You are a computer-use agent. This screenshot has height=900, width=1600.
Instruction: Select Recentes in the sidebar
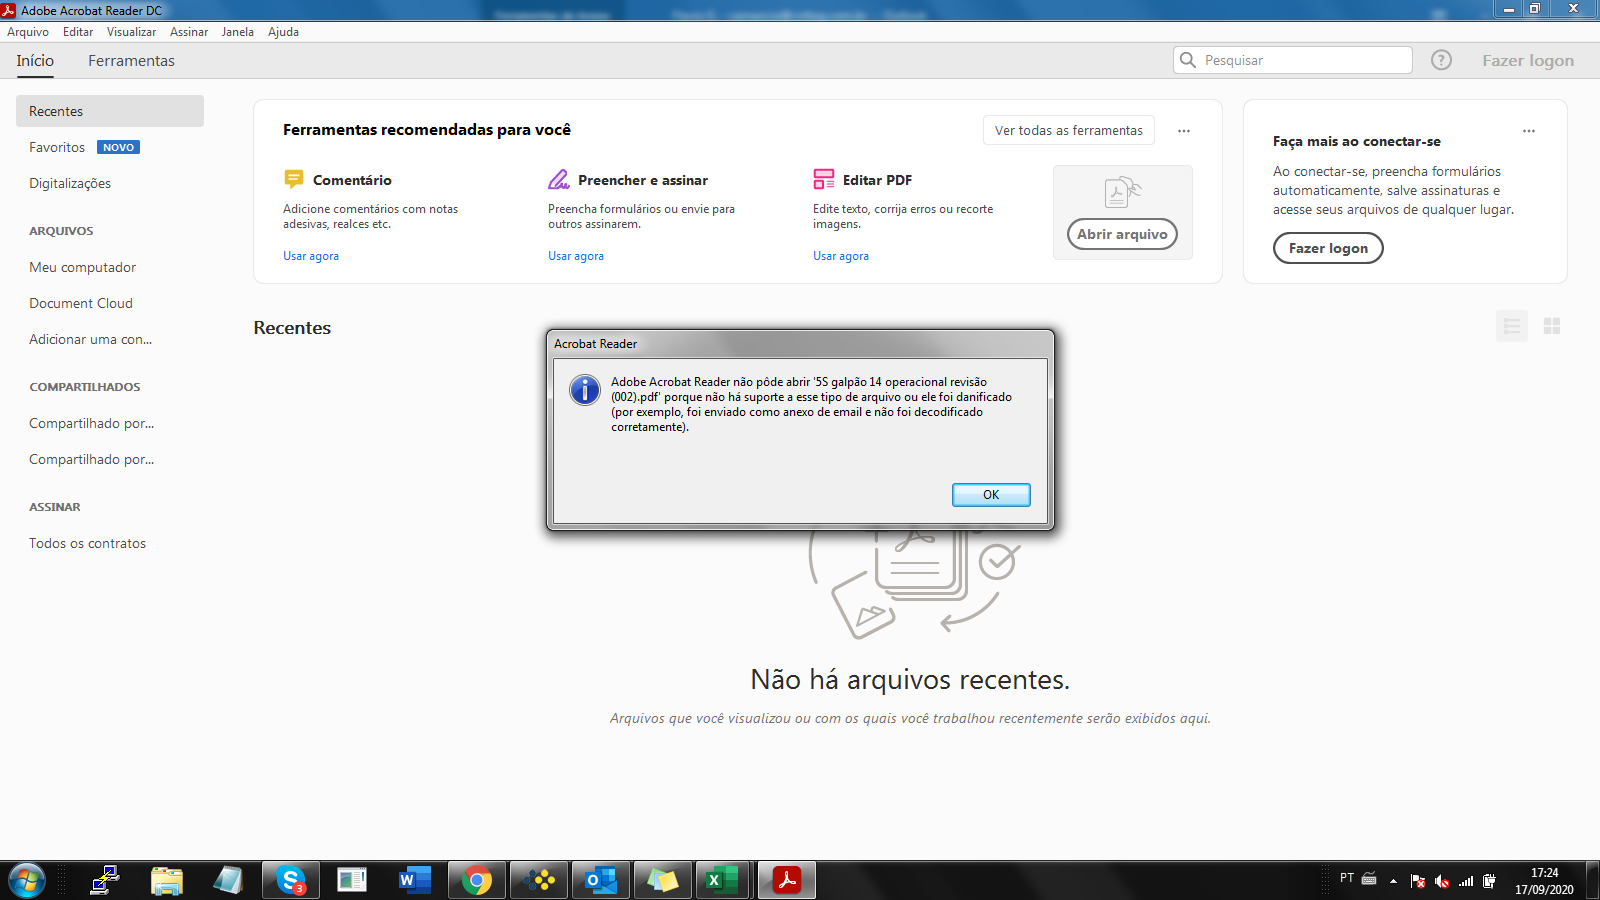110,111
